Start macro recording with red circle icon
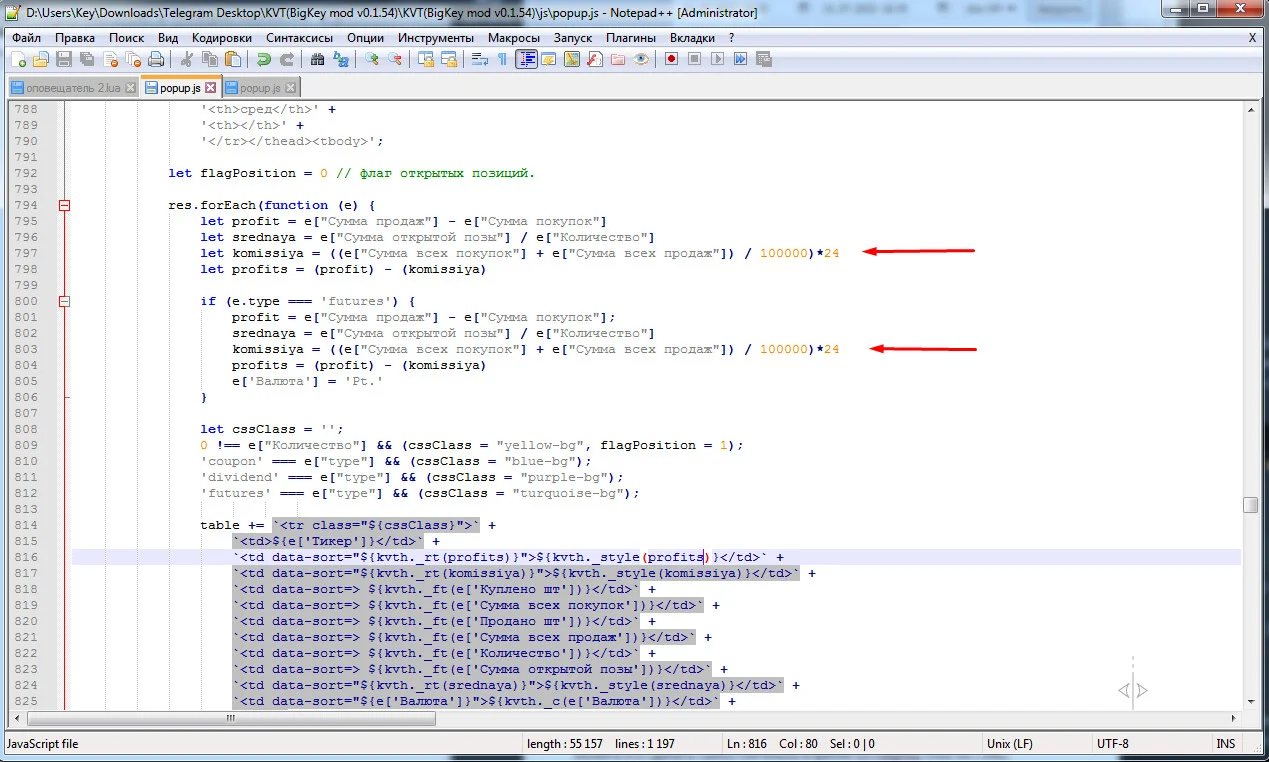The image size is (1269, 762). pos(671,59)
